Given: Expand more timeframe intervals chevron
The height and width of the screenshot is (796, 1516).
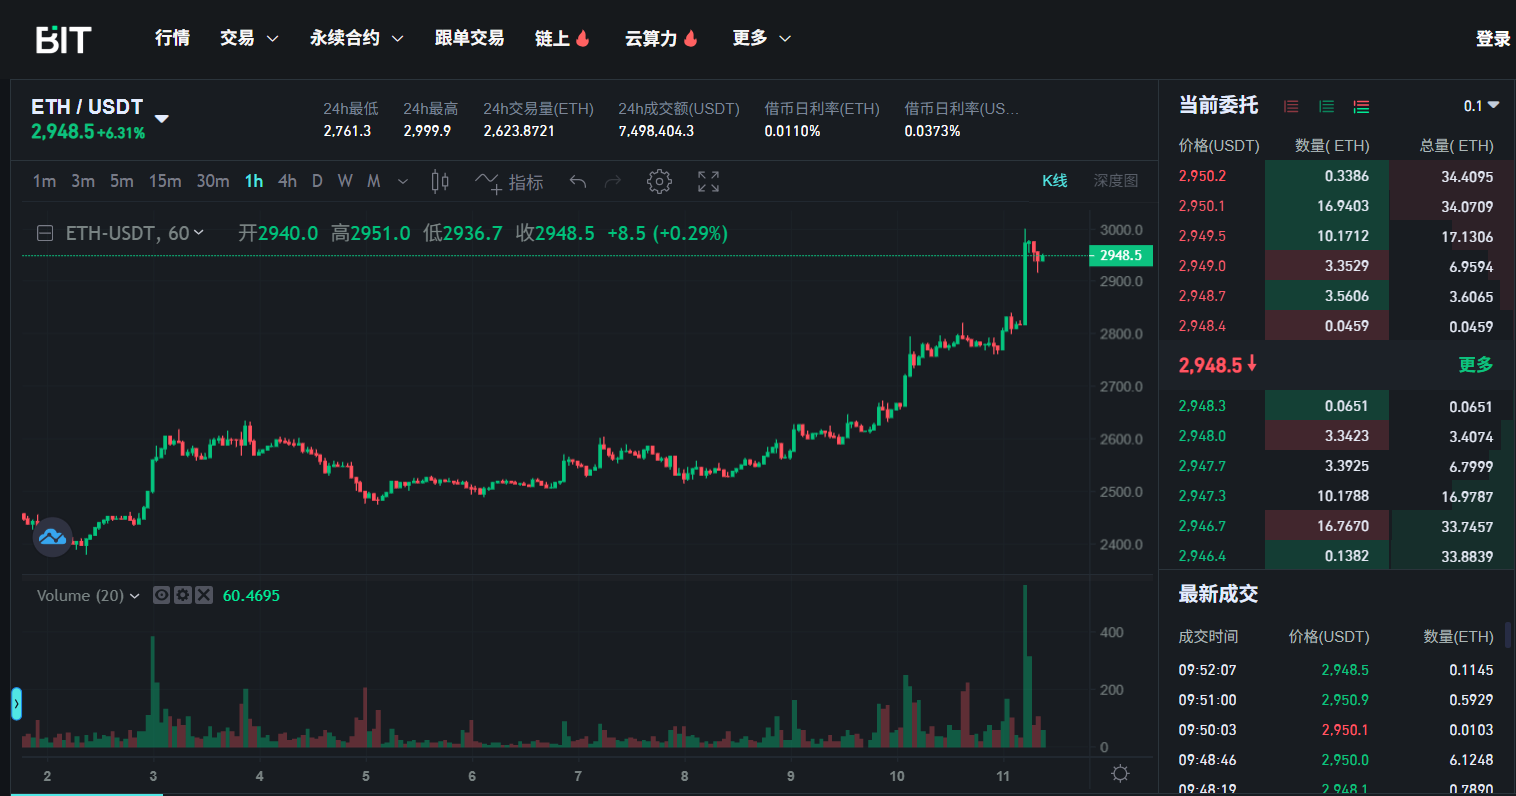Looking at the screenshot, I should [403, 181].
